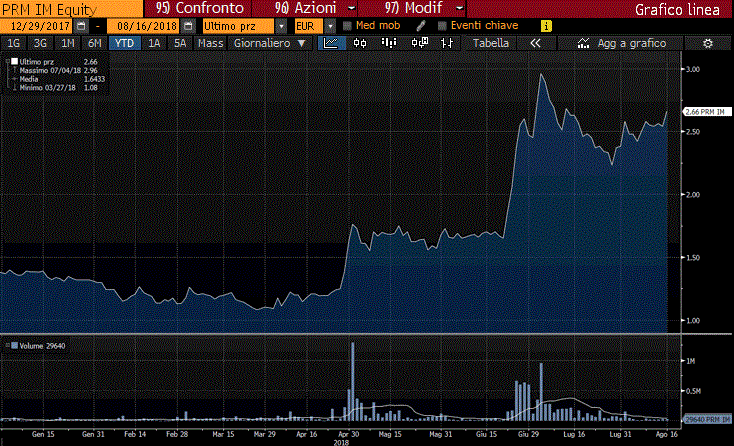
Task: Toggle Volume series legend box
Action: [15, 346]
